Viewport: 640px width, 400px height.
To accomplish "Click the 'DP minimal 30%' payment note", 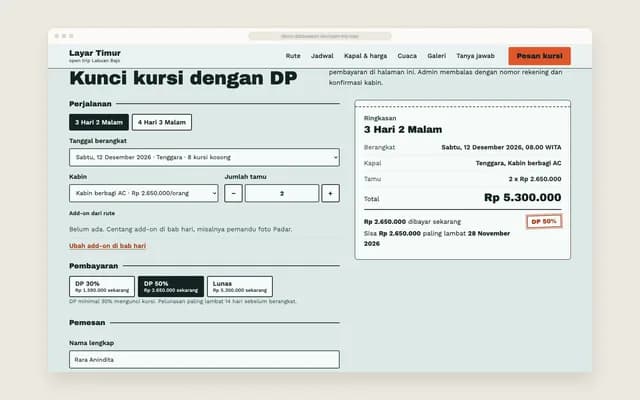I will click(x=182, y=301).
